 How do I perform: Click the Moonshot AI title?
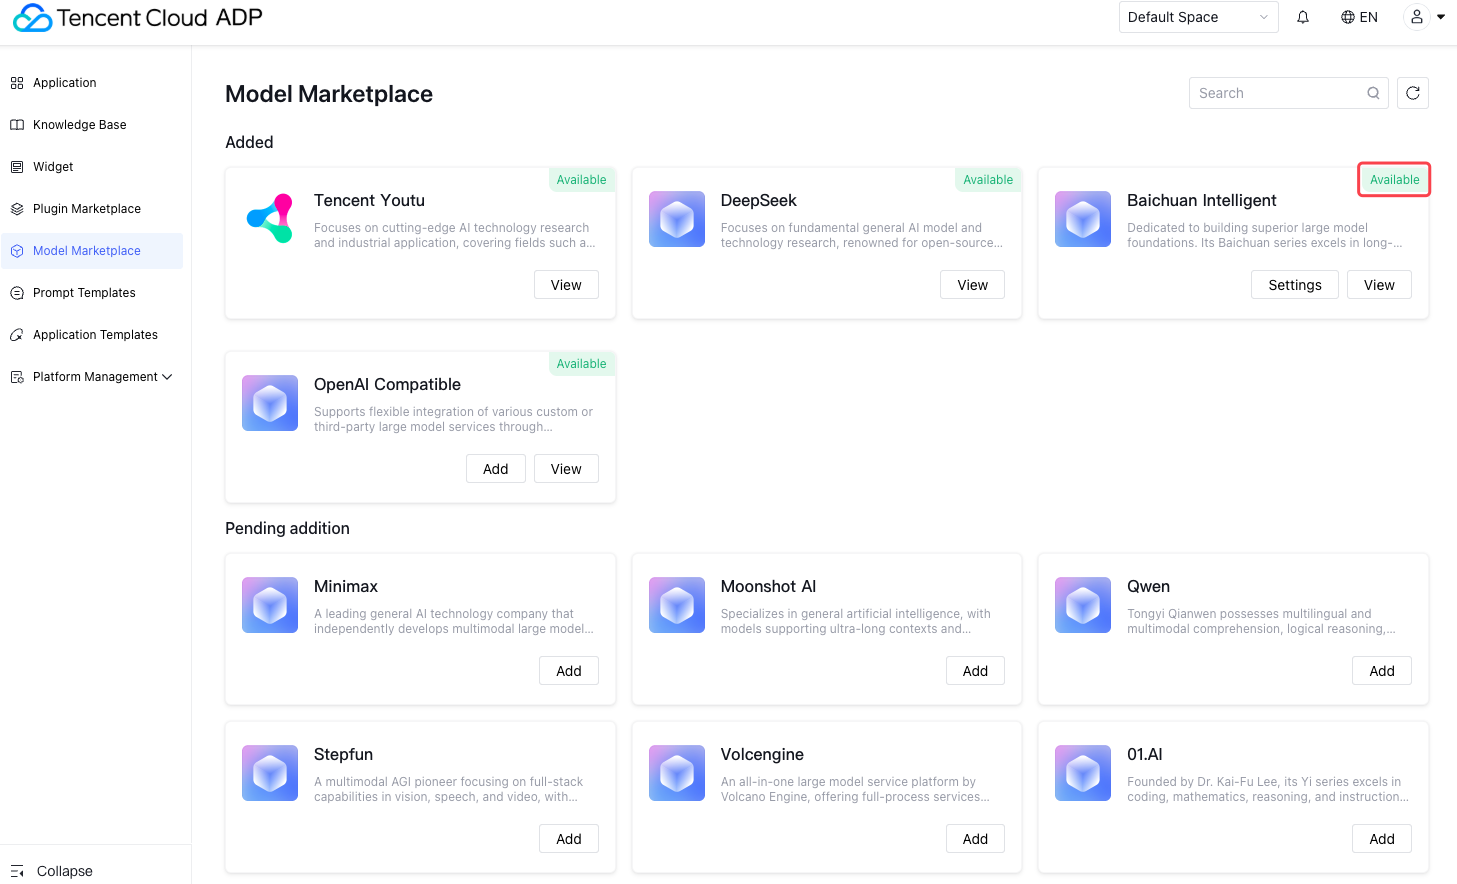point(768,586)
